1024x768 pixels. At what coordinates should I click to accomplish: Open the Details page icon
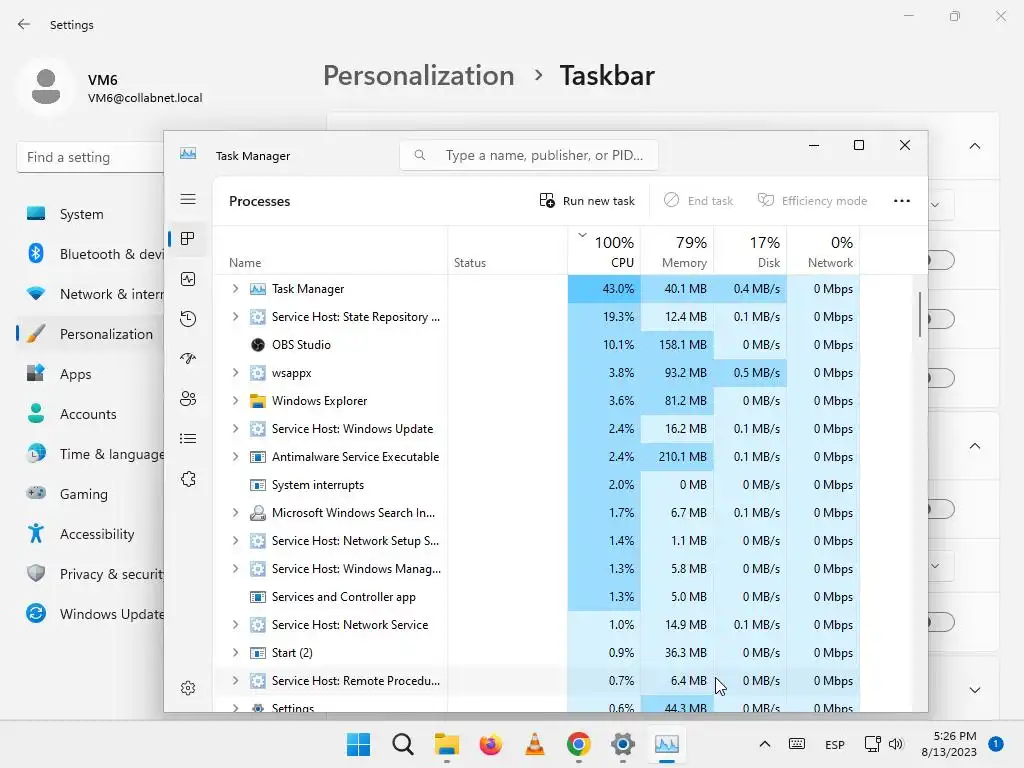188,438
